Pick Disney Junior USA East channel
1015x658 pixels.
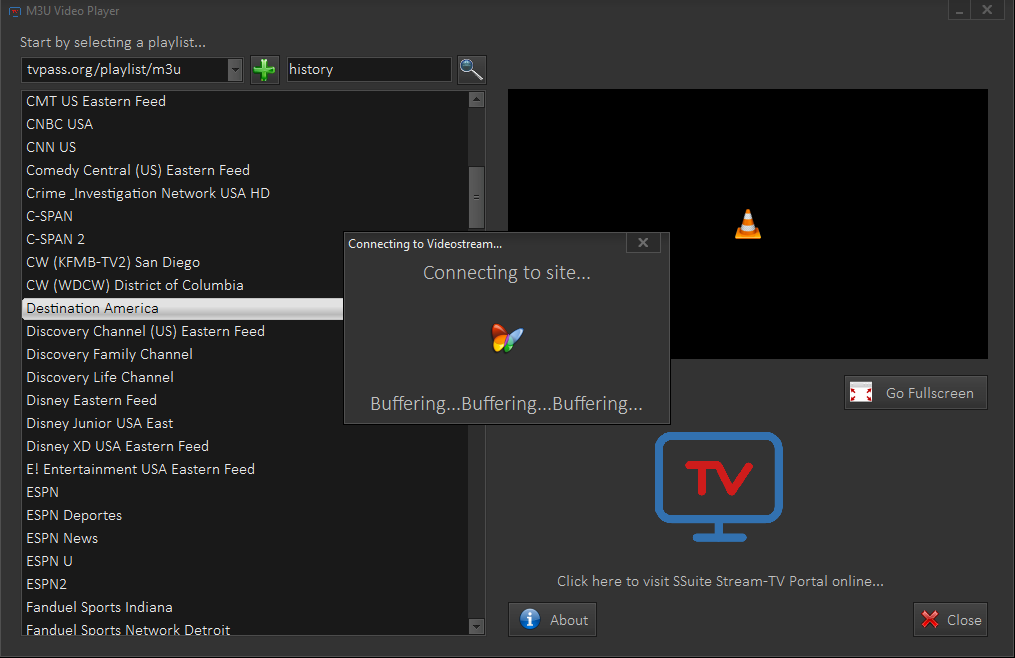pos(100,423)
